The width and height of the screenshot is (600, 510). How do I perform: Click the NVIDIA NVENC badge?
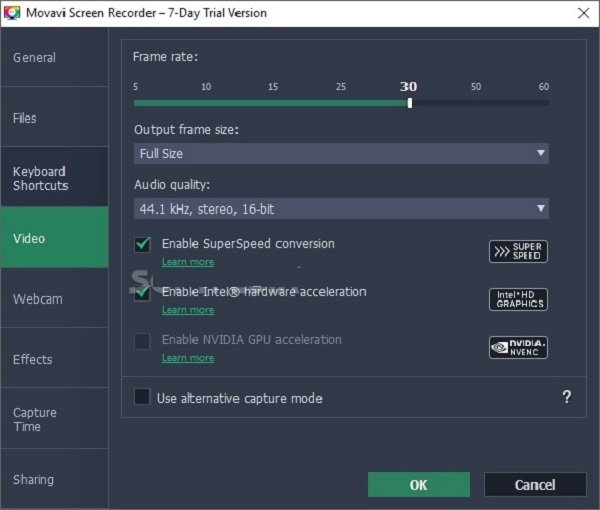point(518,347)
